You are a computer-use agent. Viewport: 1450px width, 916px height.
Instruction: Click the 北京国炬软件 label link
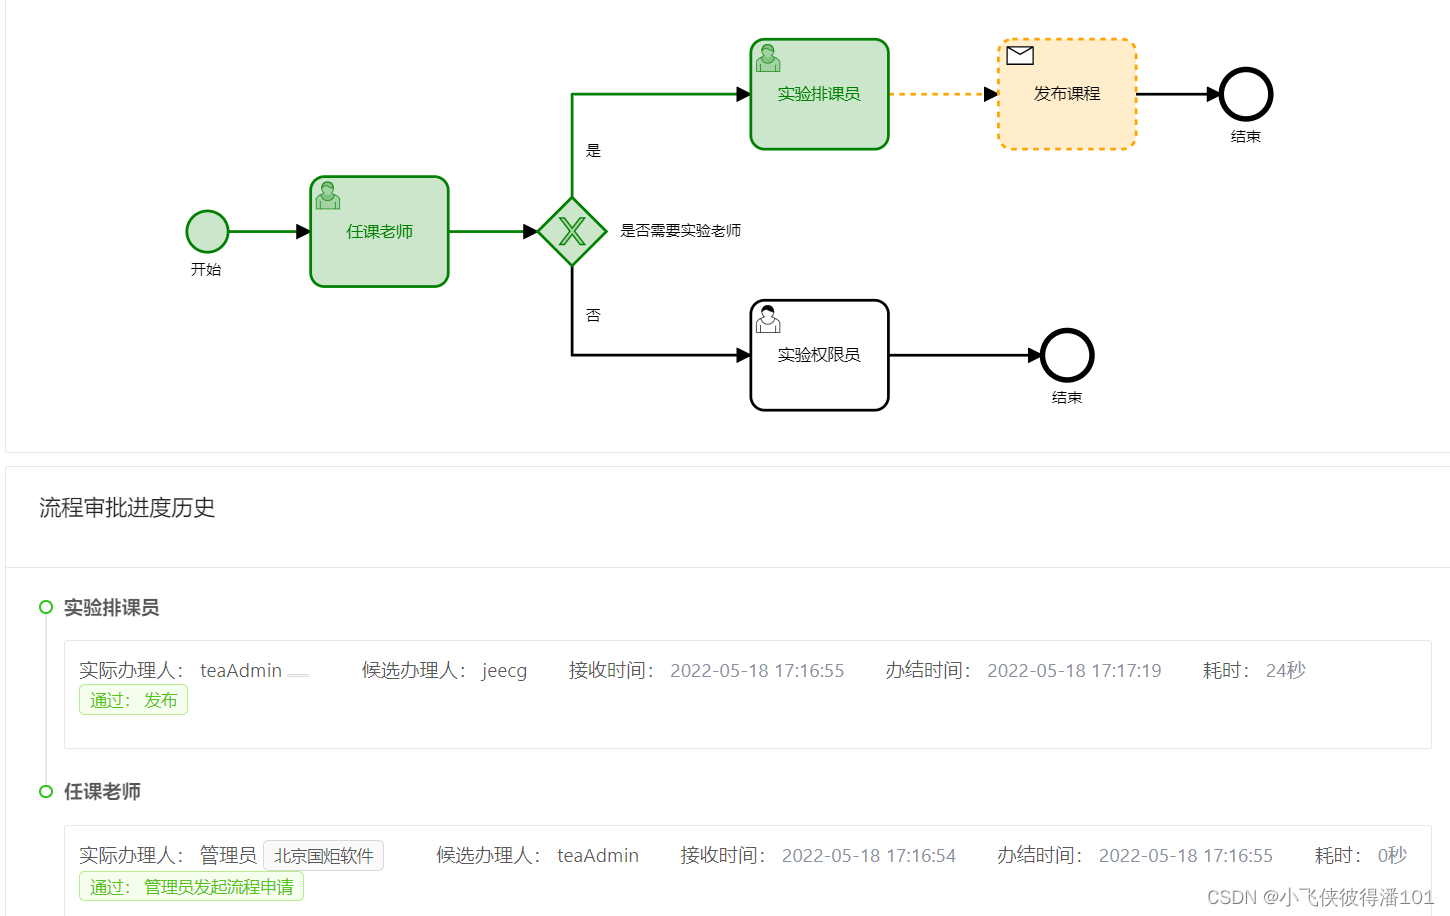(x=322, y=855)
